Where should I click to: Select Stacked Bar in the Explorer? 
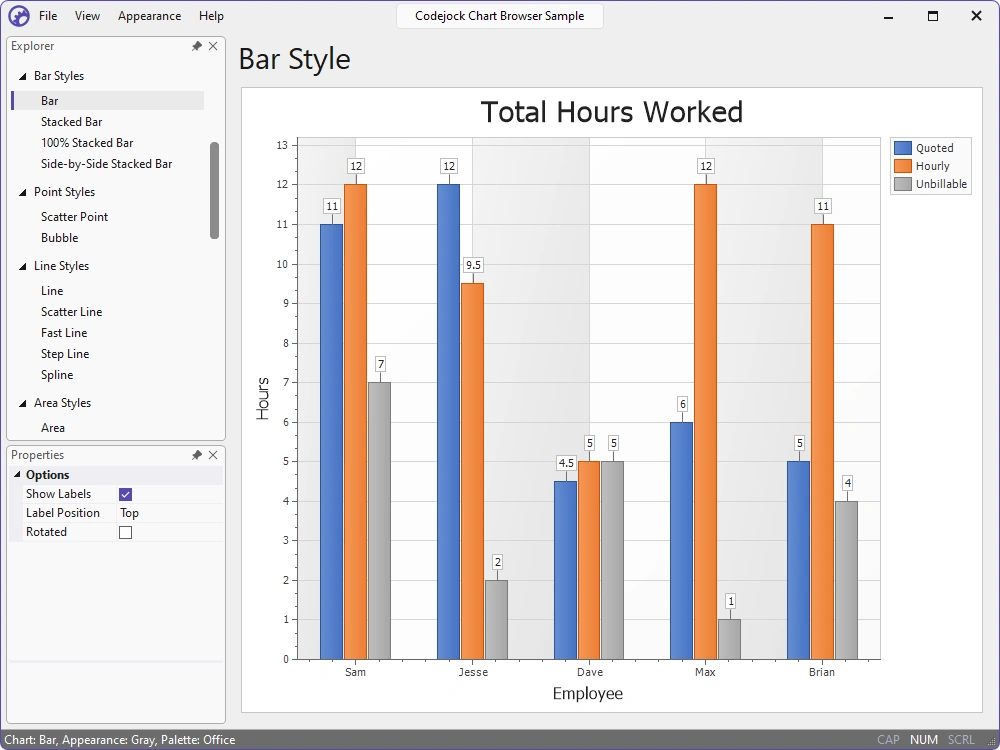click(71, 122)
